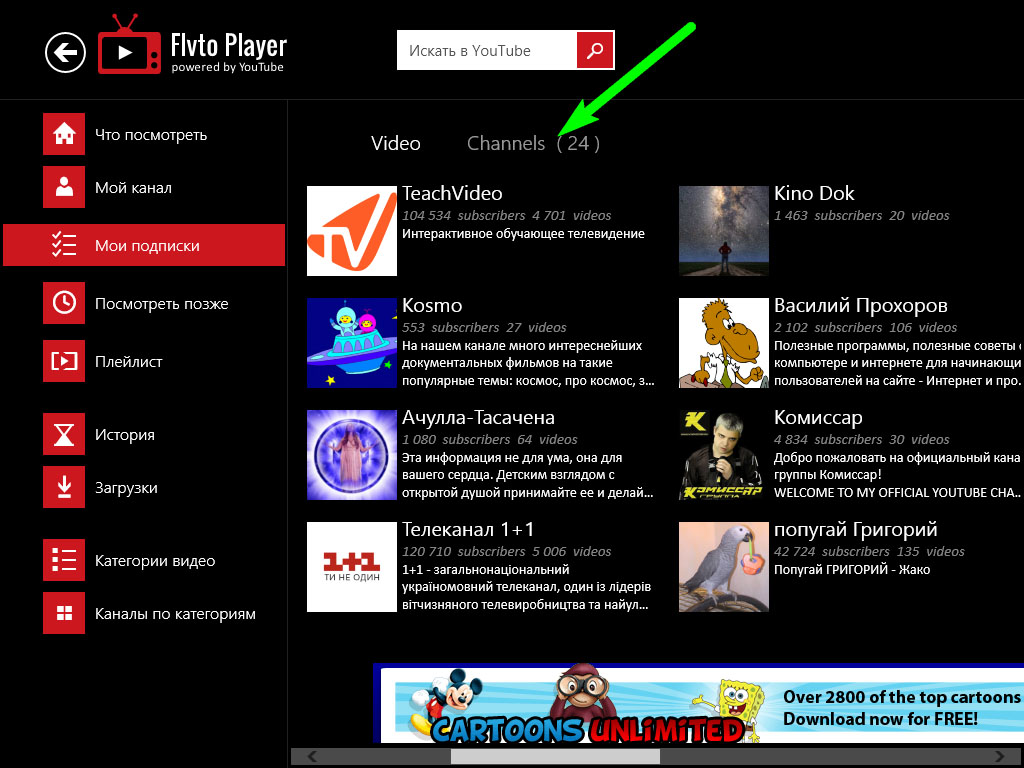Open the Kino Dok channel thumbnail
The image size is (1024, 768).
click(x=724, y=231)
